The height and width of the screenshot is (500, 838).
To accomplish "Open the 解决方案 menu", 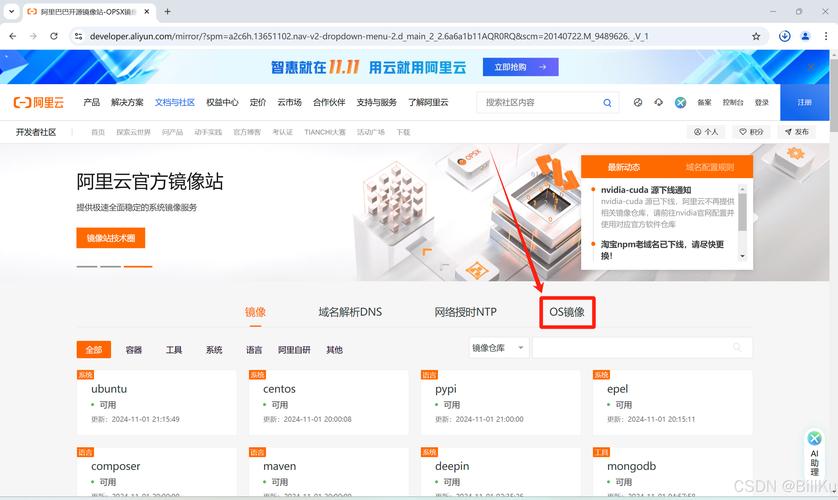I will point(127,102).
